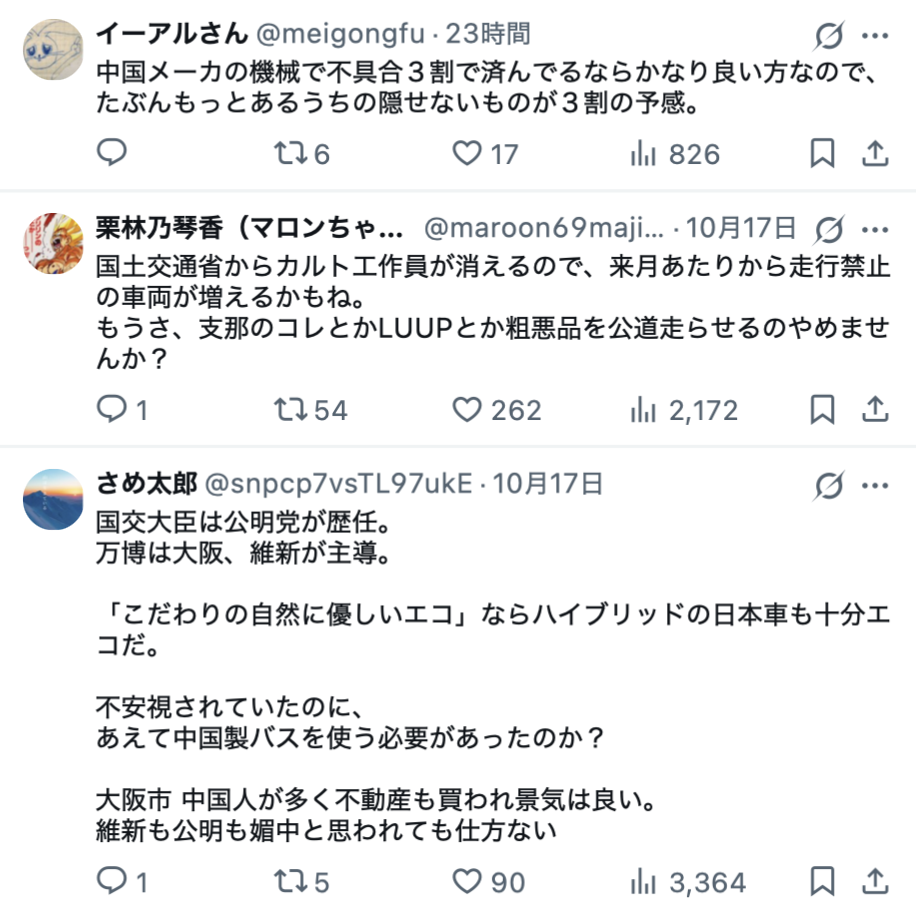Open さめ太郎's profile avatar

[x=52, y=499]
